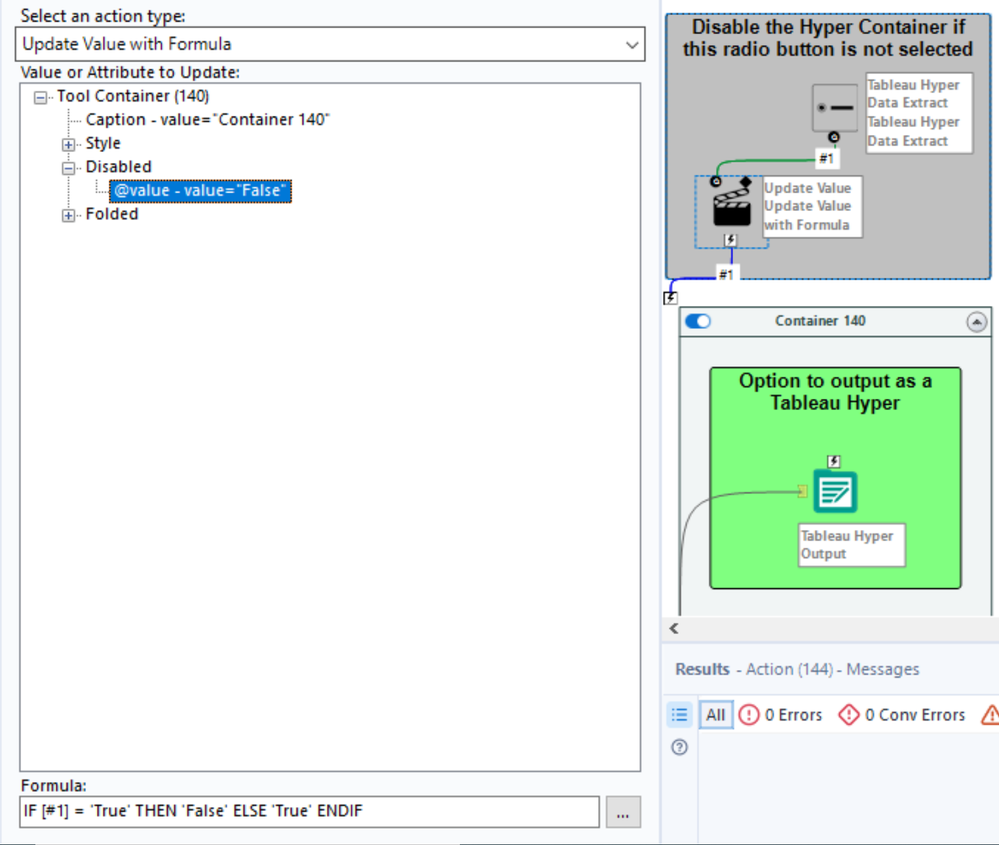Filter results by 0 Conv Errors

(x=902, y=715)
